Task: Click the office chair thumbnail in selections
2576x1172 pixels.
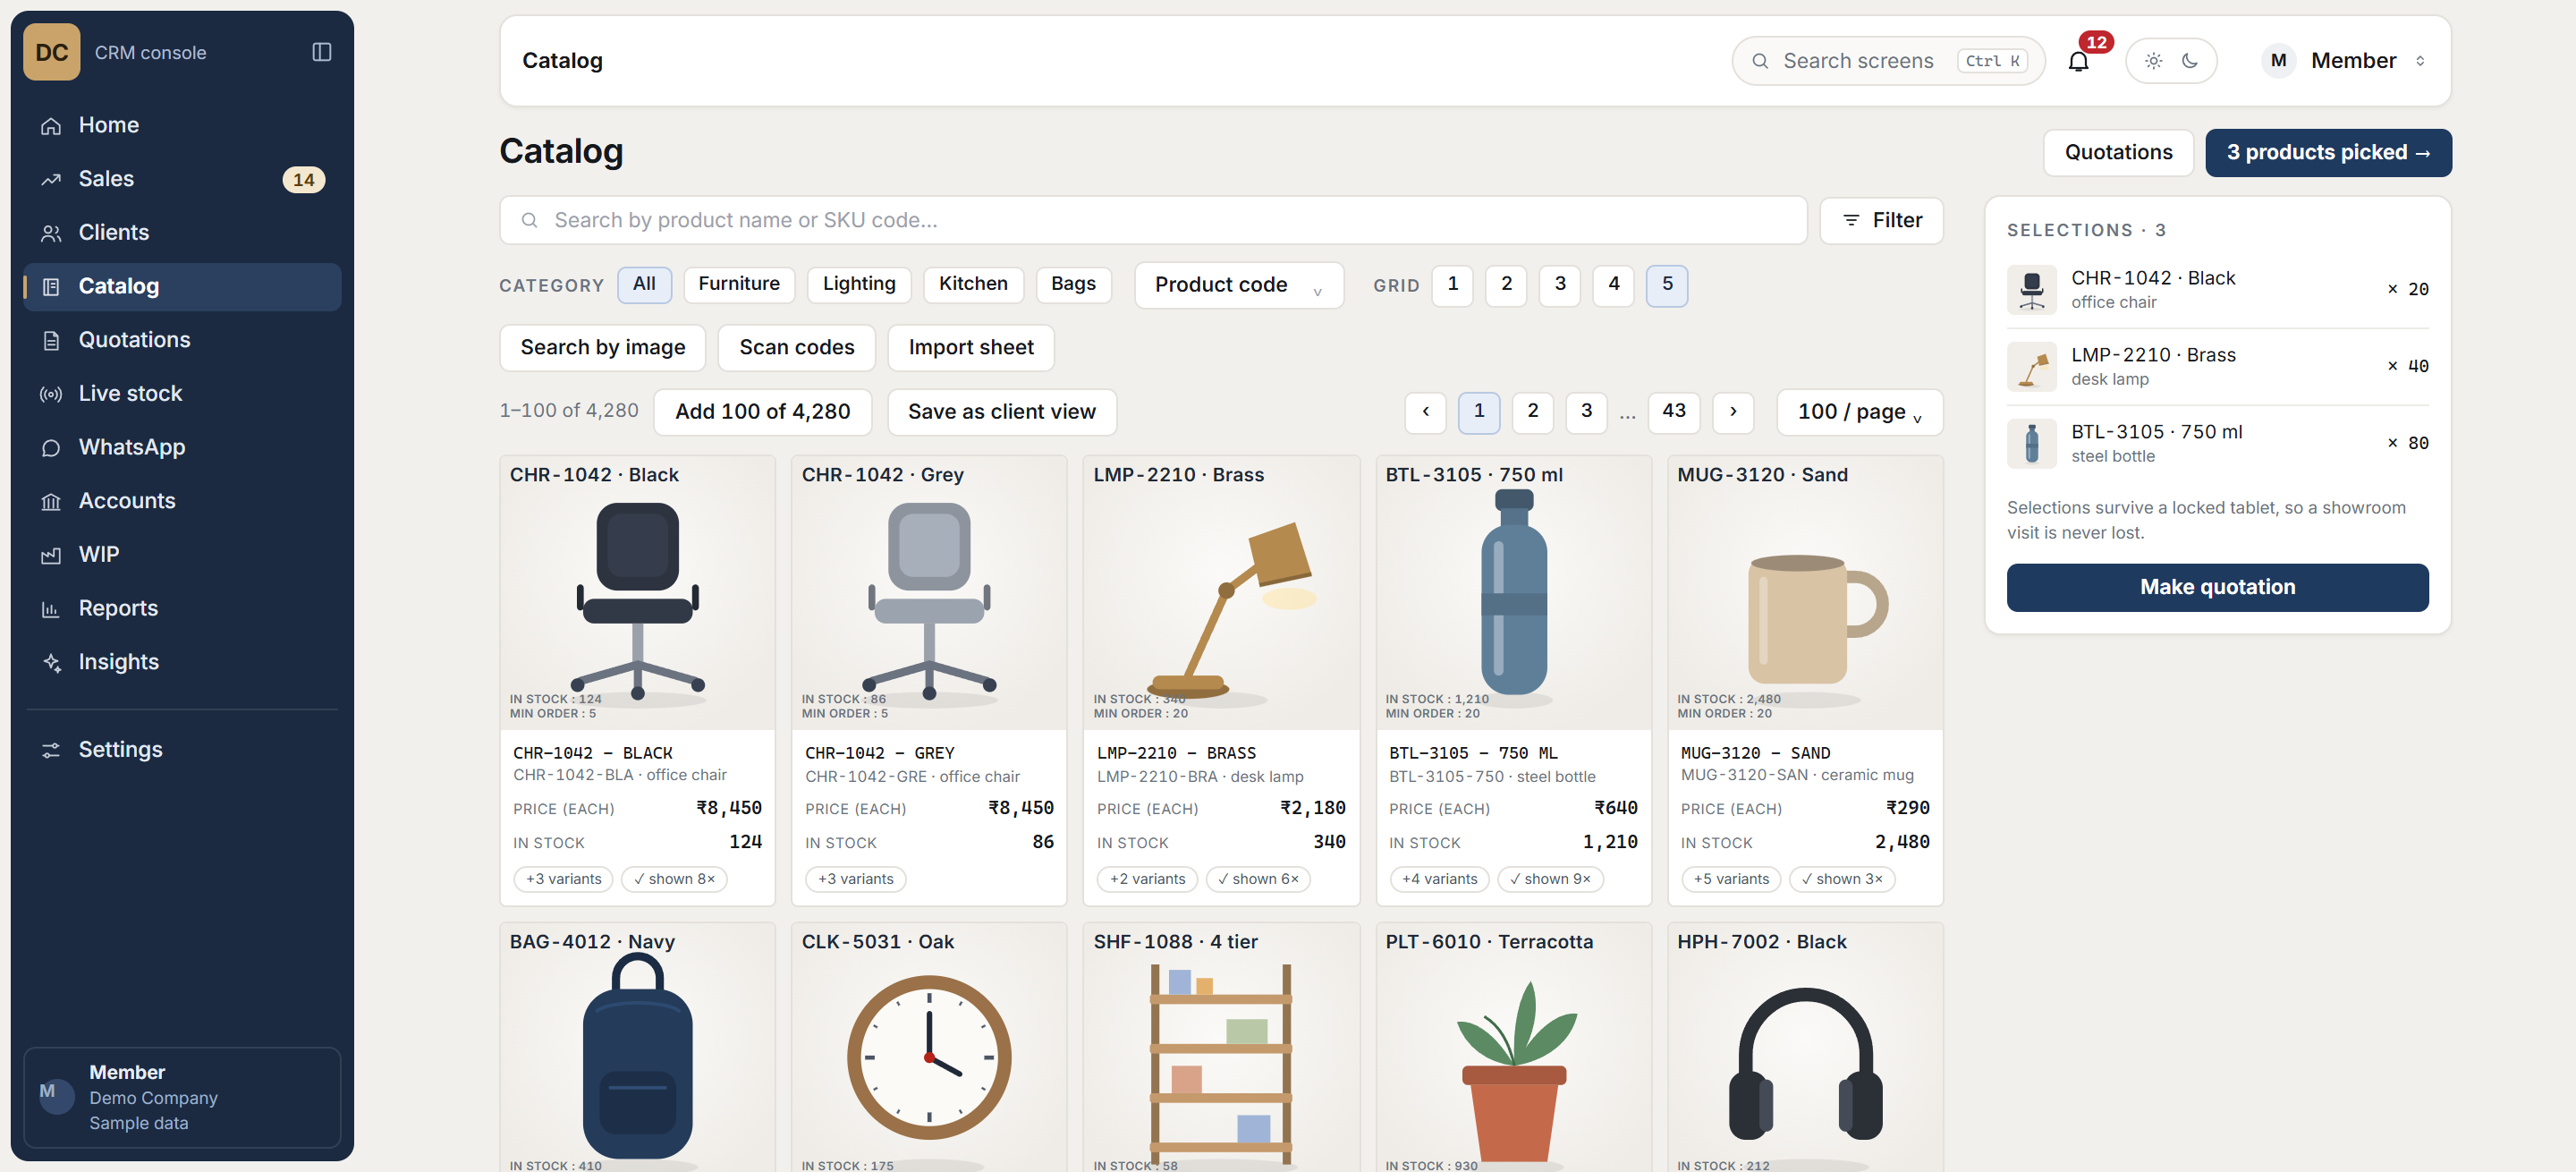Action: [2031, 290]
